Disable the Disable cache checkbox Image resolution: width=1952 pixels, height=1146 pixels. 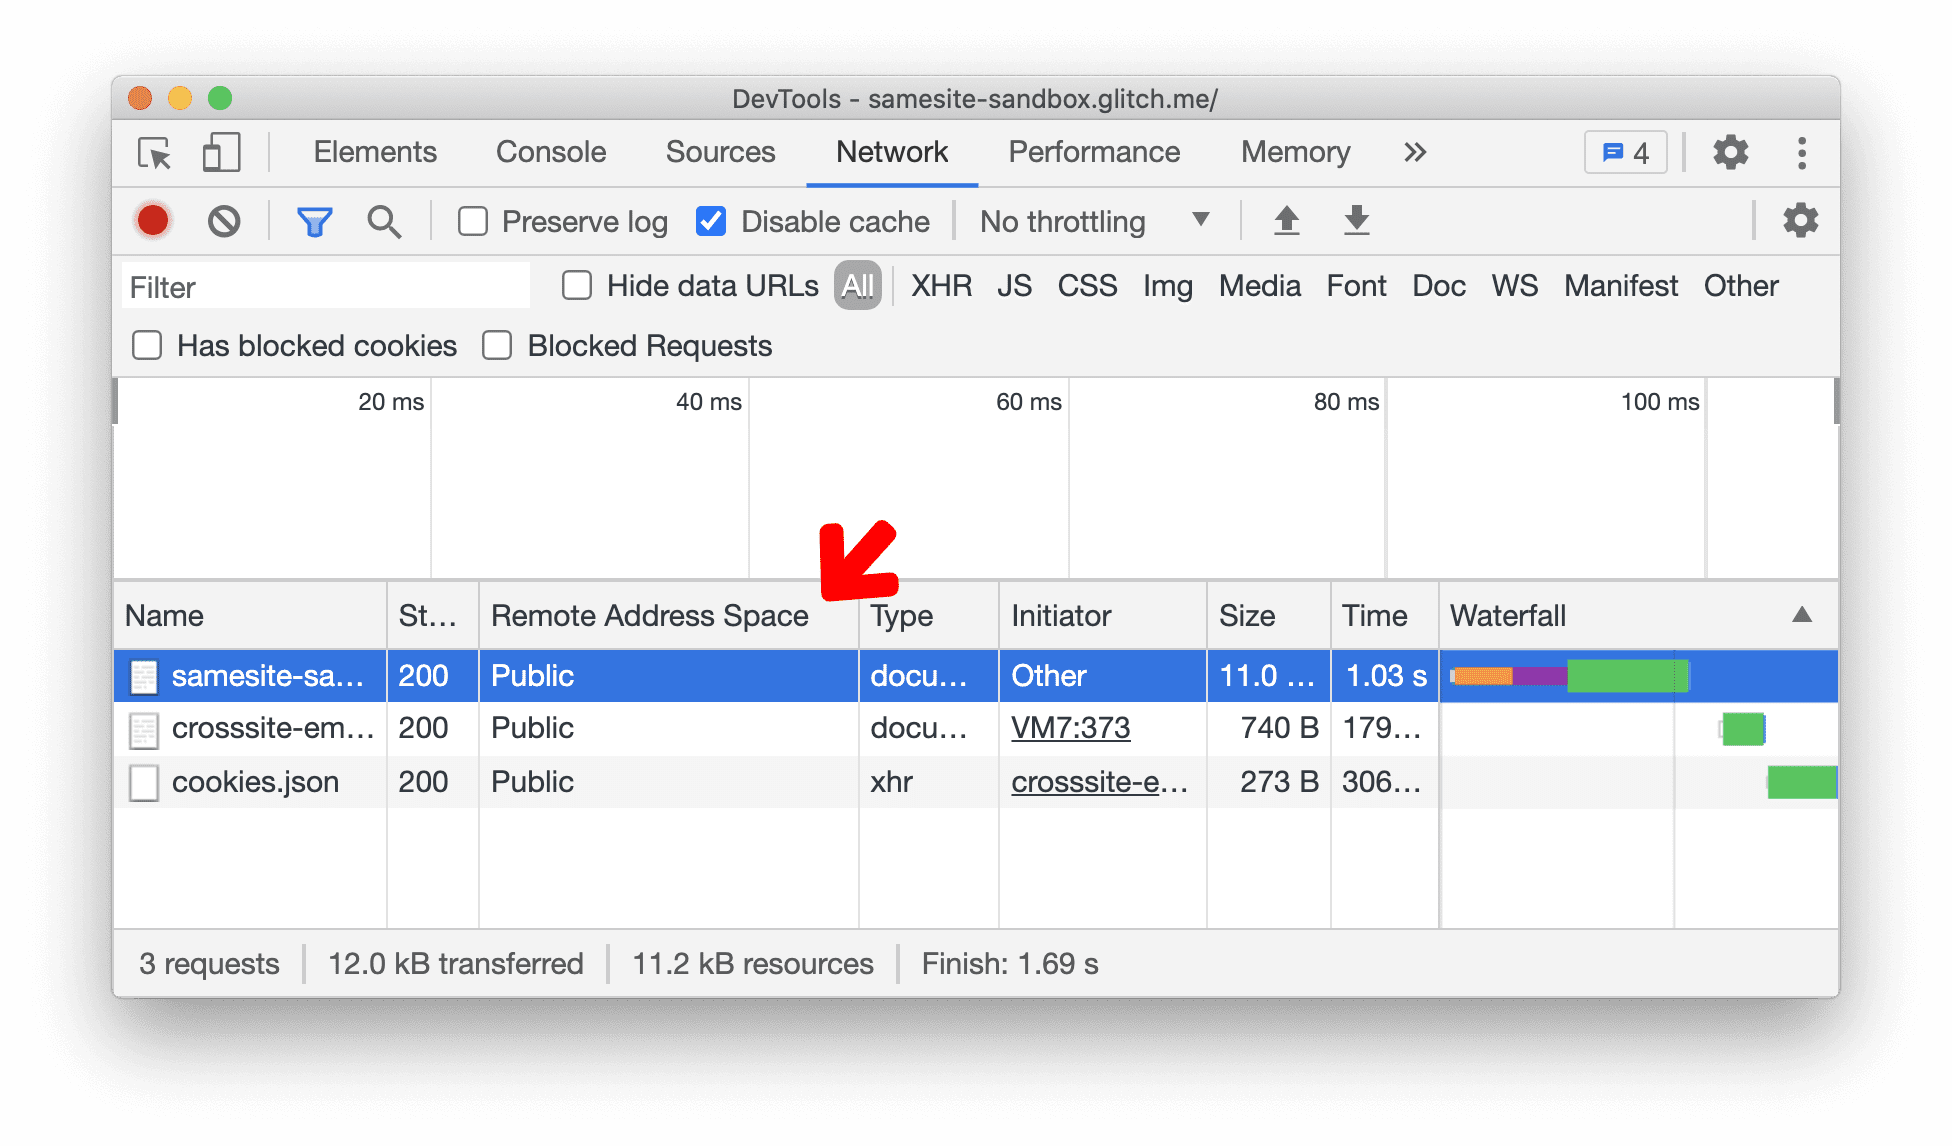point(708,221)
